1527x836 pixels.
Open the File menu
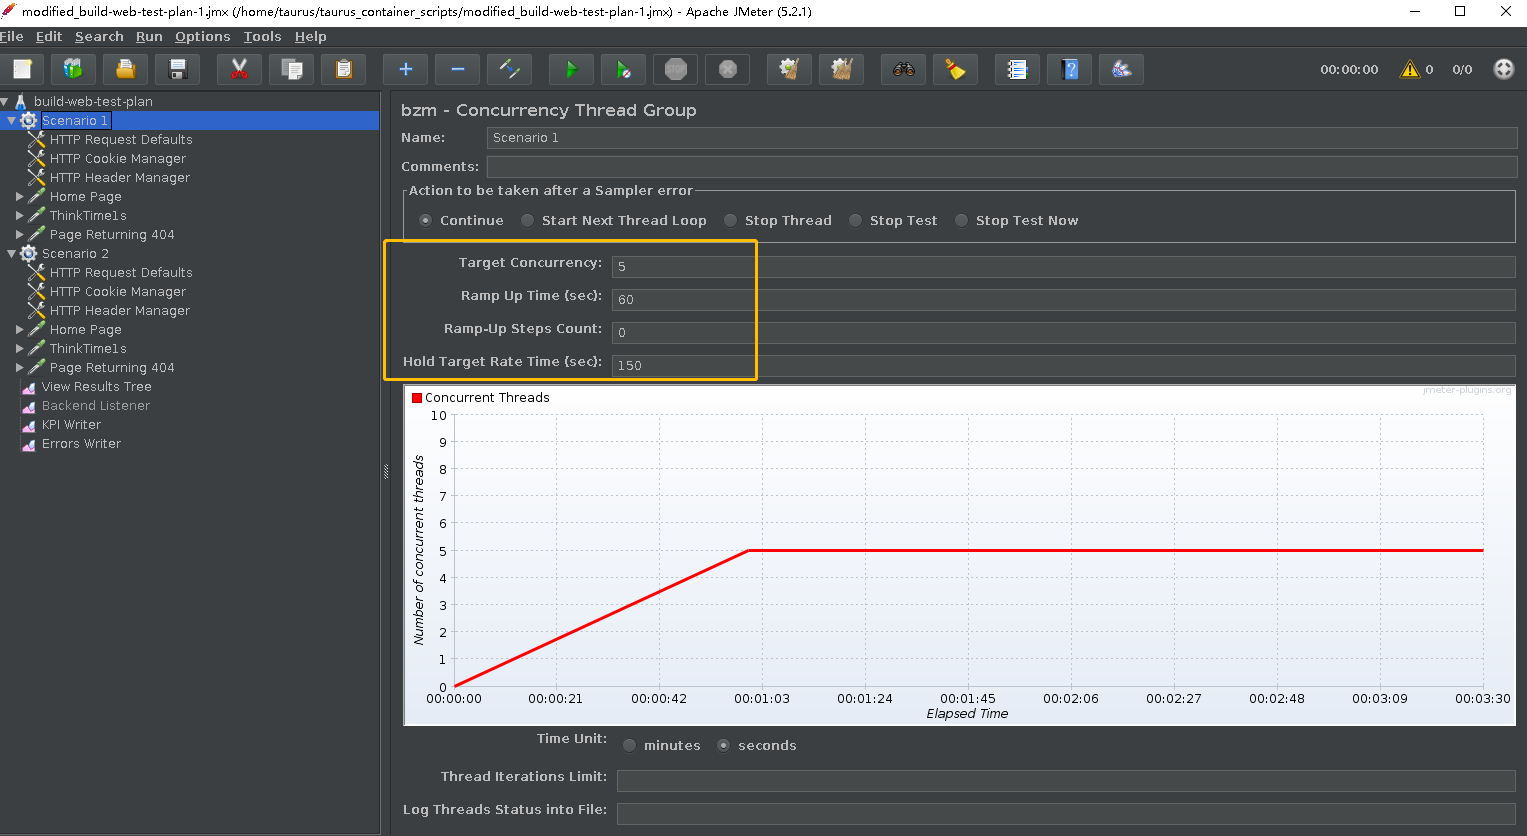(12, 36)
